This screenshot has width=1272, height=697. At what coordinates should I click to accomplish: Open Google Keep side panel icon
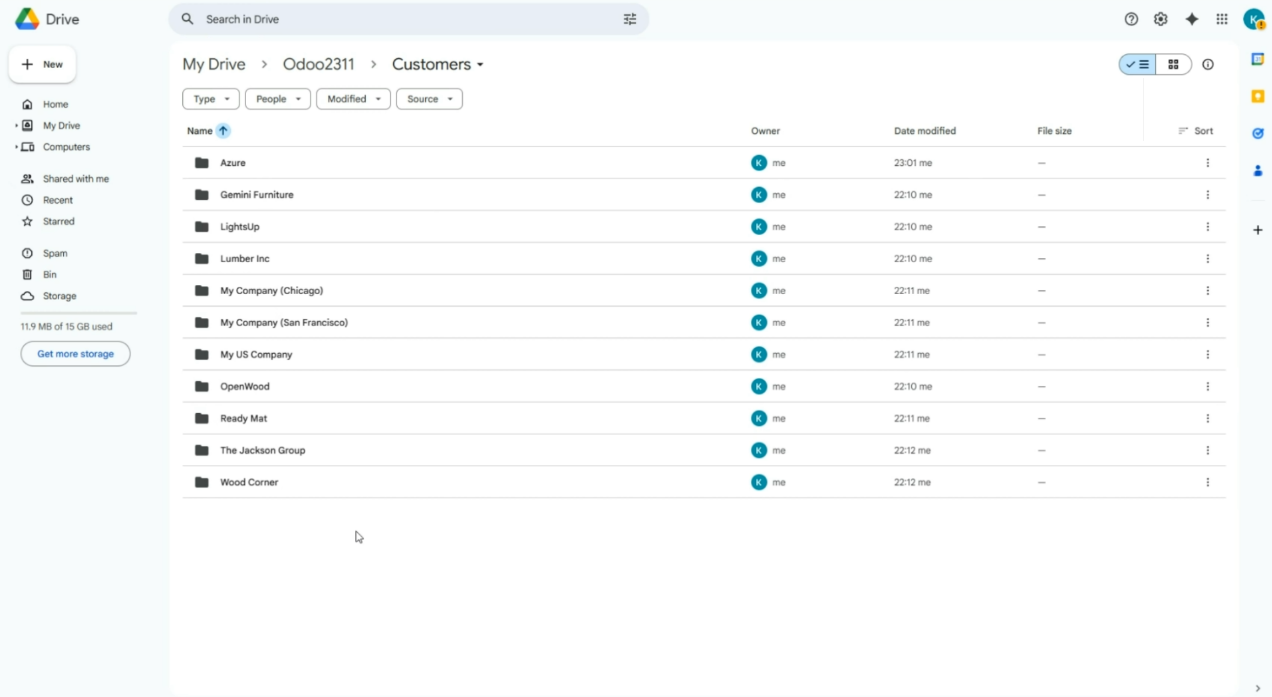[x=1258, y=97]
